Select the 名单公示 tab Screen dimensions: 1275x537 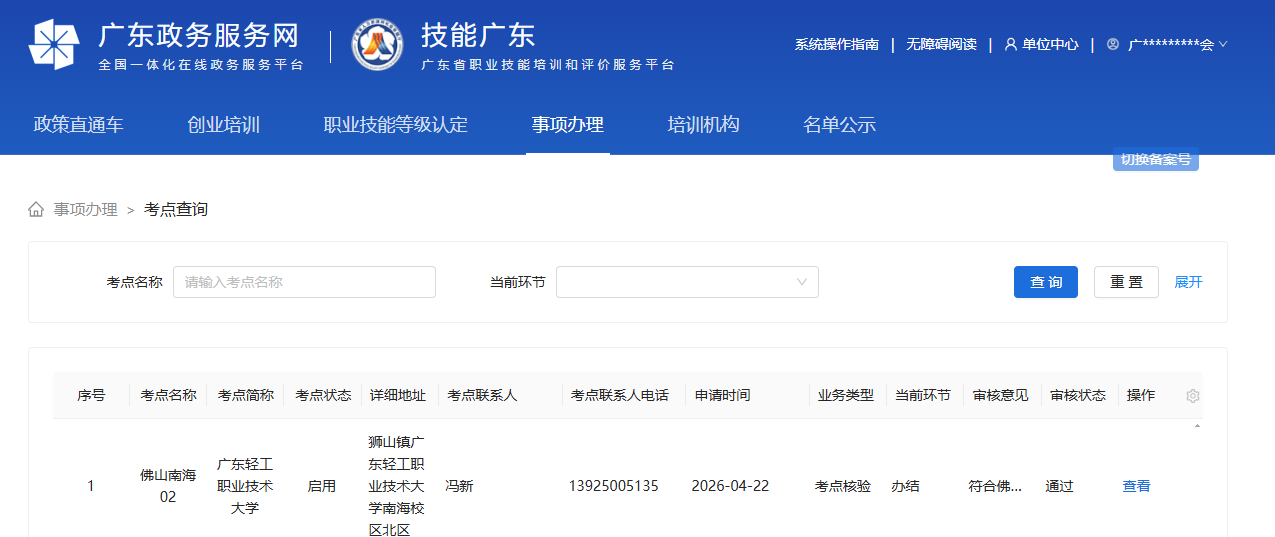(x=839, y=125)
